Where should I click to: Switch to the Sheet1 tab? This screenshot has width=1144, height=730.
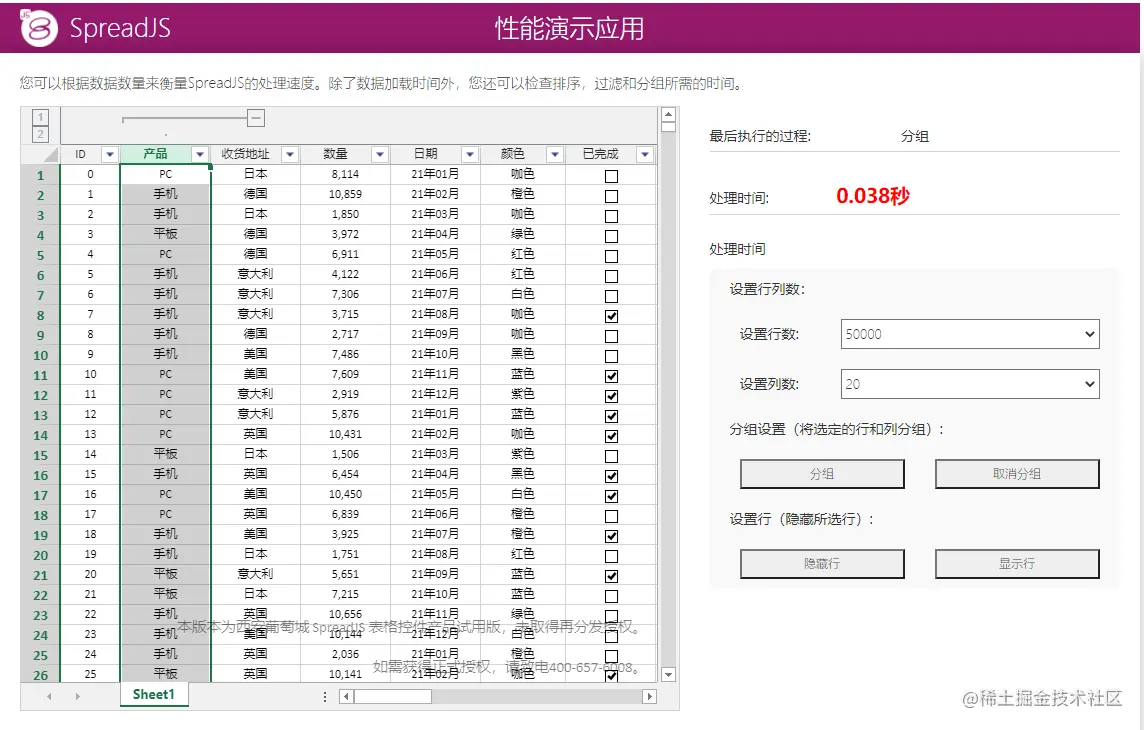tap(154, 694)
